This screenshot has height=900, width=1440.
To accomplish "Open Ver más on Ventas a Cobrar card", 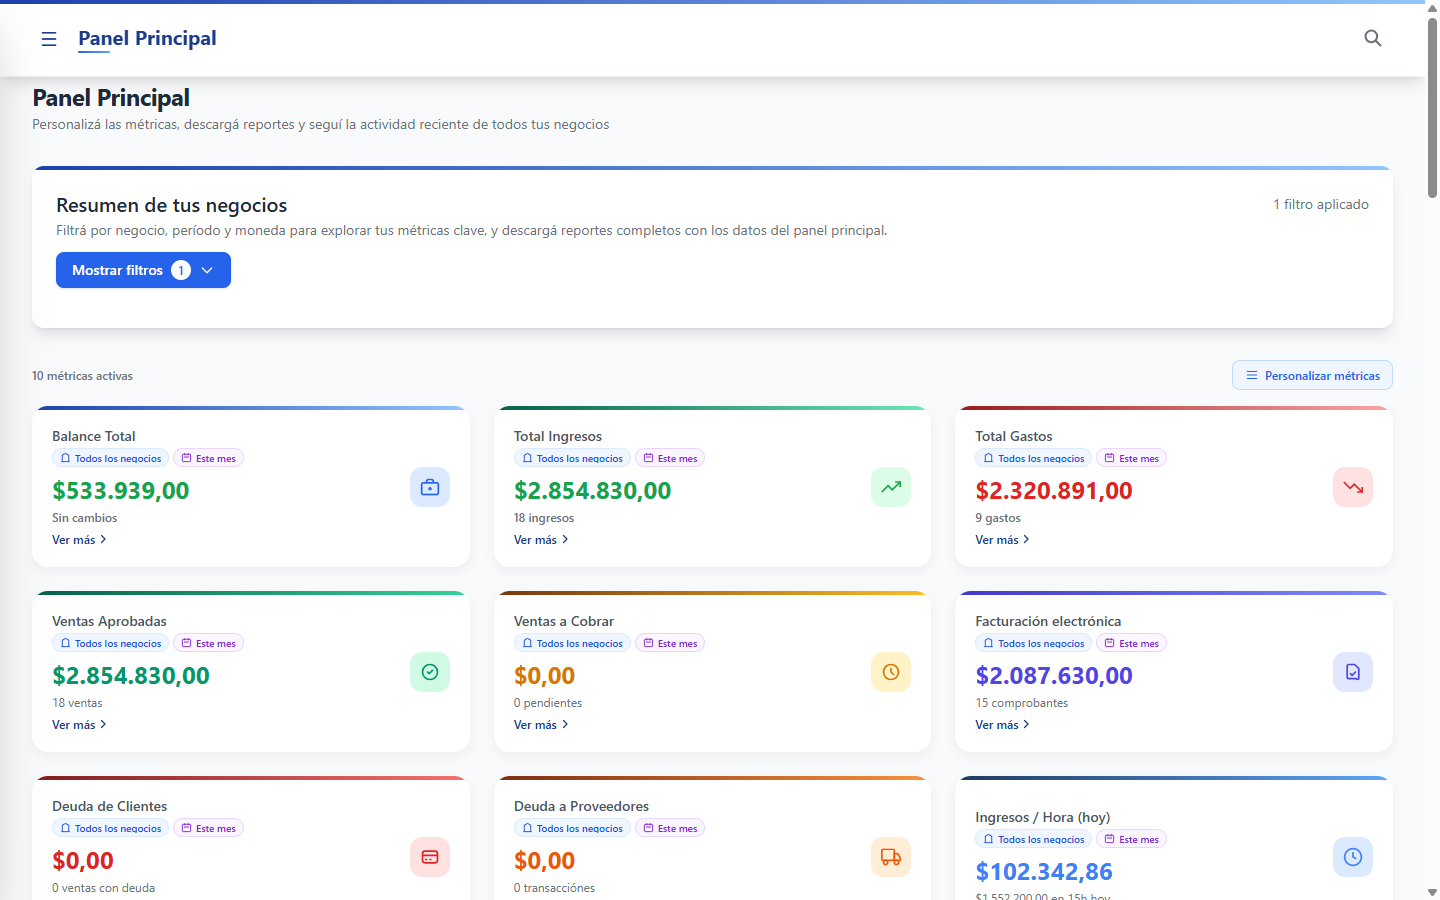I will [x=541, y=725].
